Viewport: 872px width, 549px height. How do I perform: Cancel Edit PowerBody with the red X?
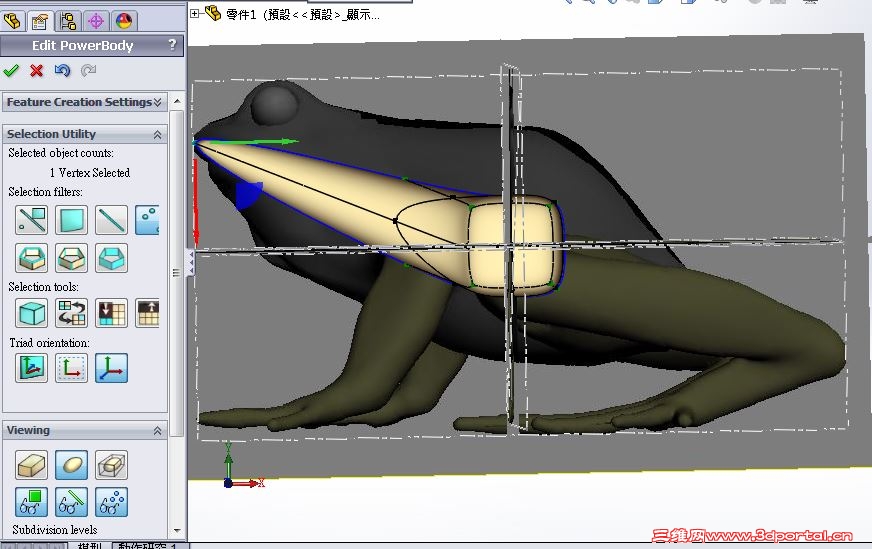pos(37,71)
